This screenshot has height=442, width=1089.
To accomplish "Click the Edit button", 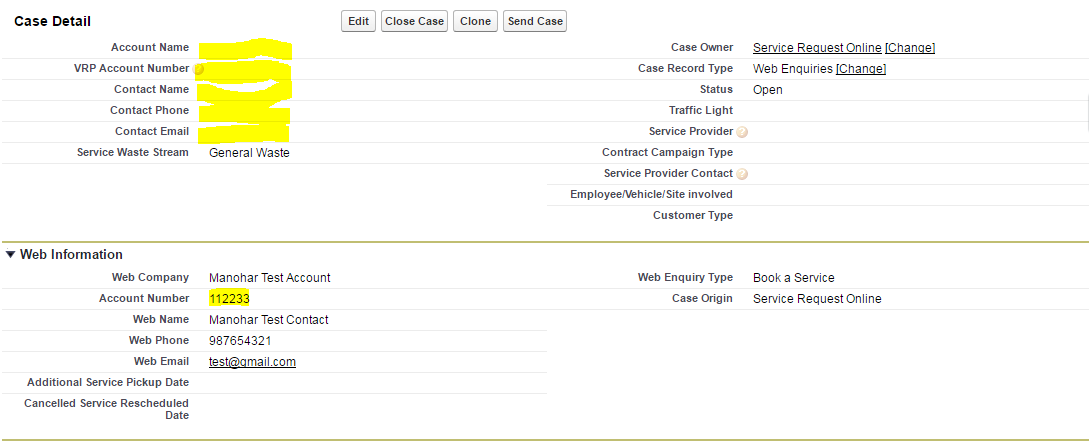I will (x=358, y=21).
